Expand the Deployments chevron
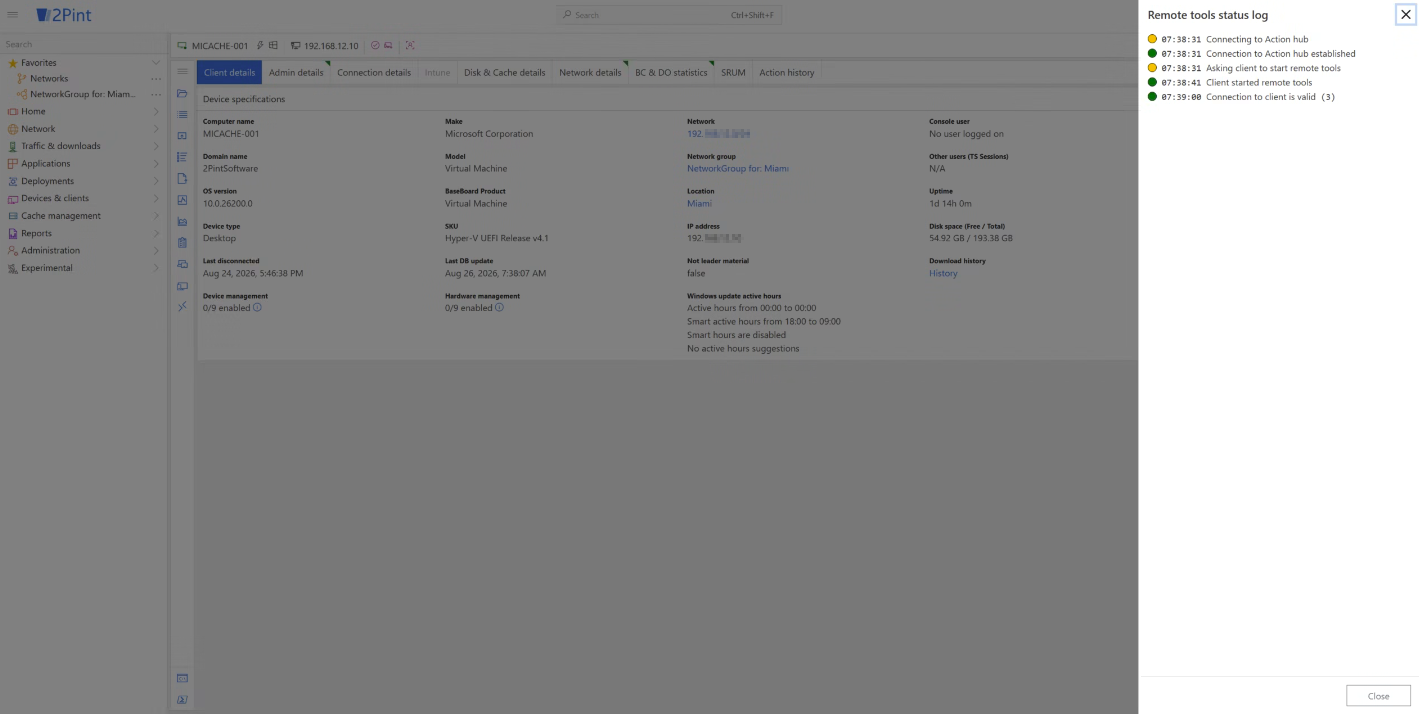 click(x=156, y=181)
